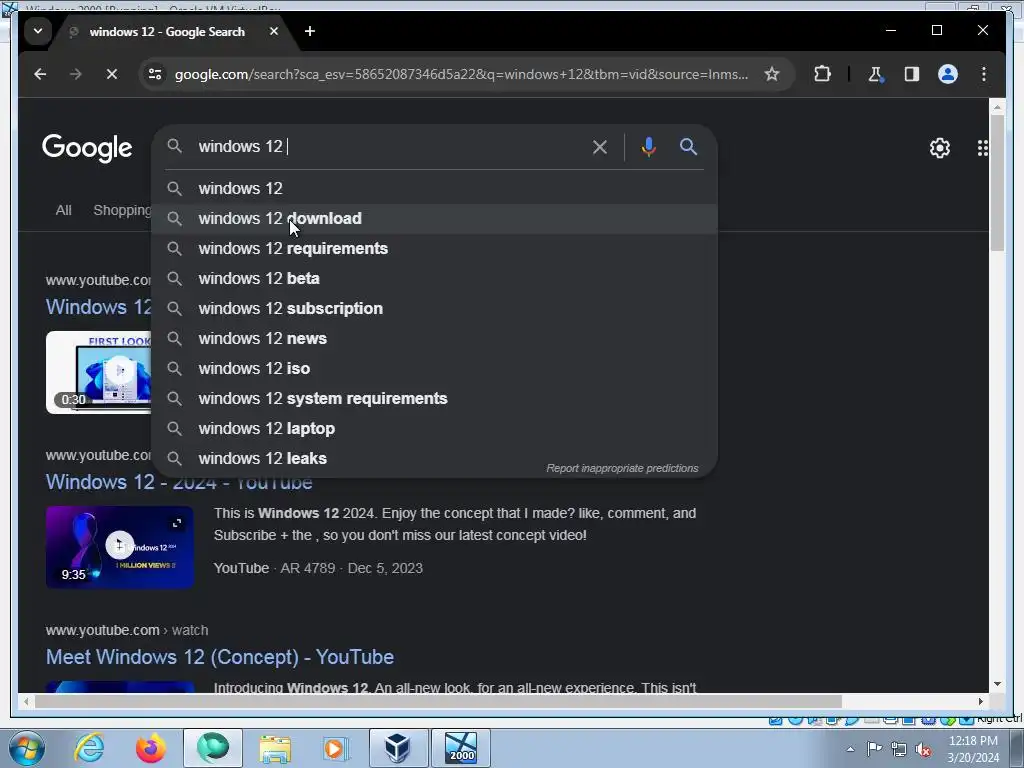Switch to Windows 2000 VM taskbar button
This screenshot has height=768, width=1024.
(461, 748)
